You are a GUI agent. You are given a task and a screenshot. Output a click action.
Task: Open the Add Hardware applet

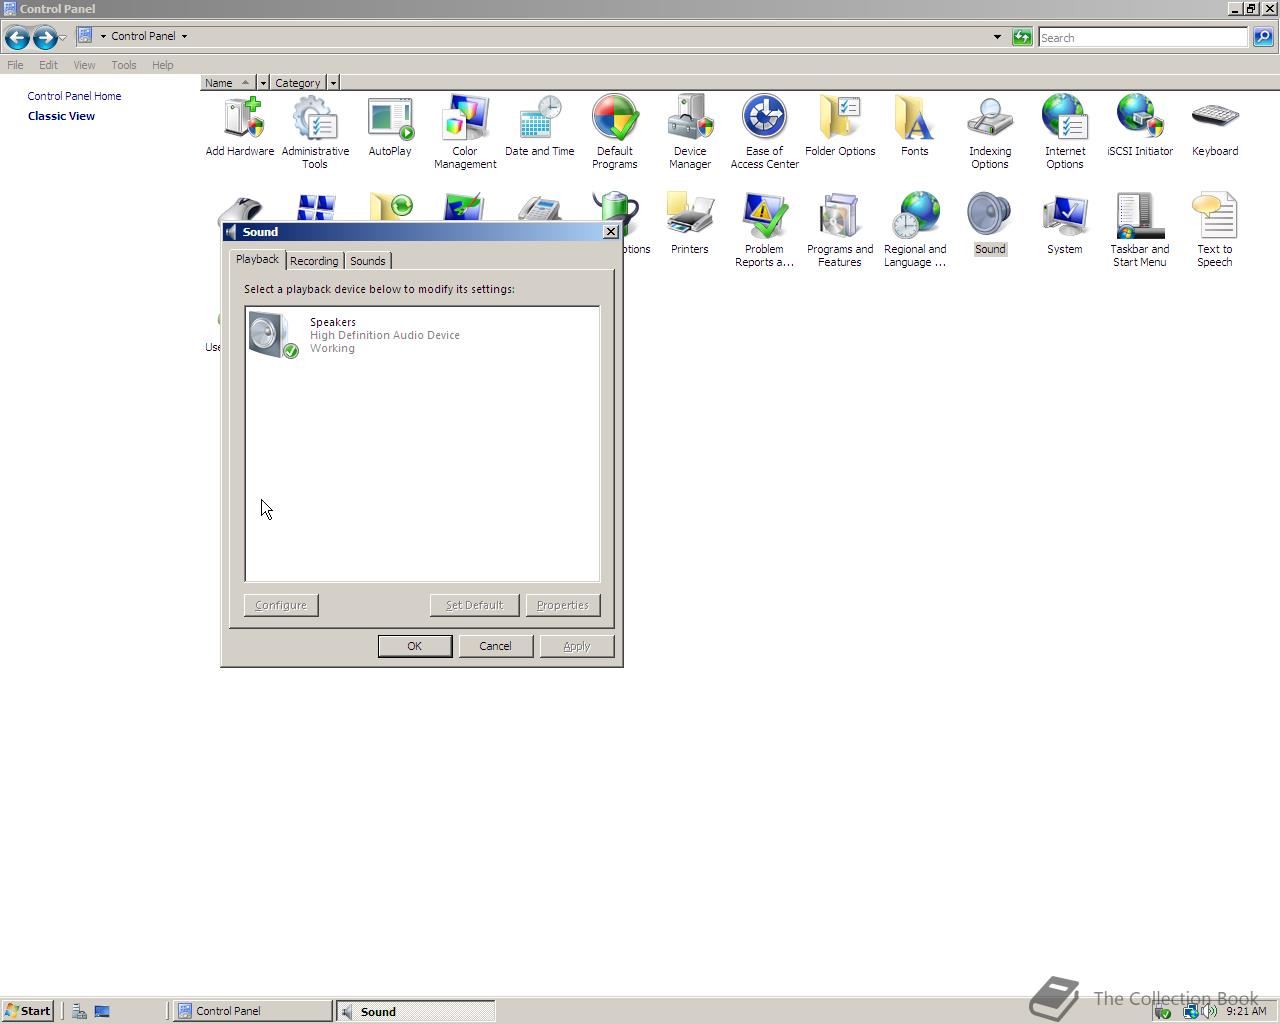pyautogui.click(x=240, y=127)
